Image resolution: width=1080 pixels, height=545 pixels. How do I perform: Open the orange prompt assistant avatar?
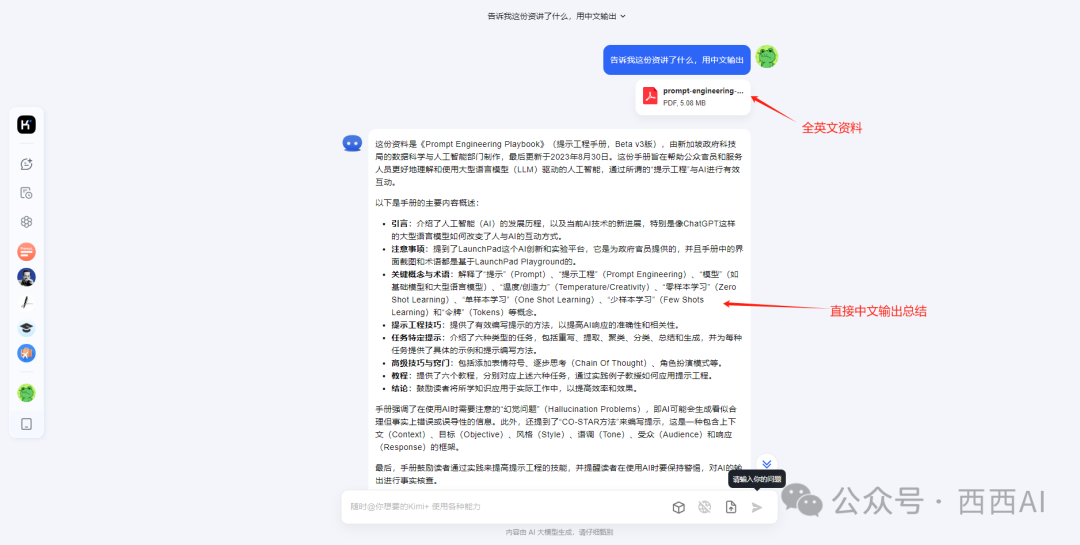(x=26, y=251)
